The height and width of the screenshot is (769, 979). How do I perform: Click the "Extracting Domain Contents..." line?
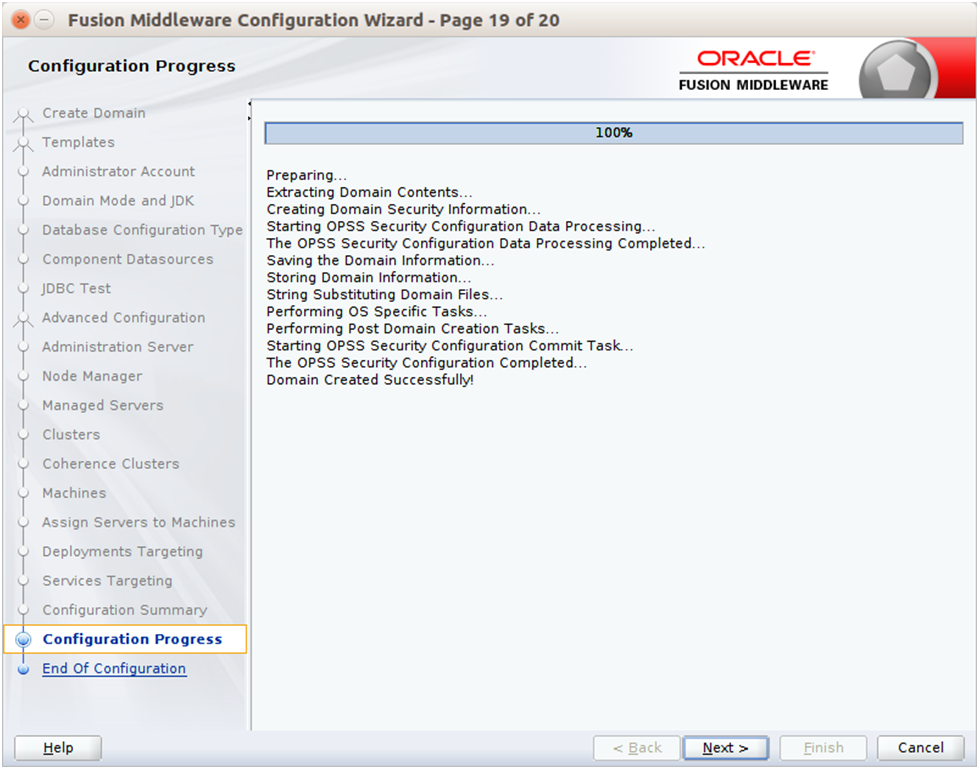point(370,192)
